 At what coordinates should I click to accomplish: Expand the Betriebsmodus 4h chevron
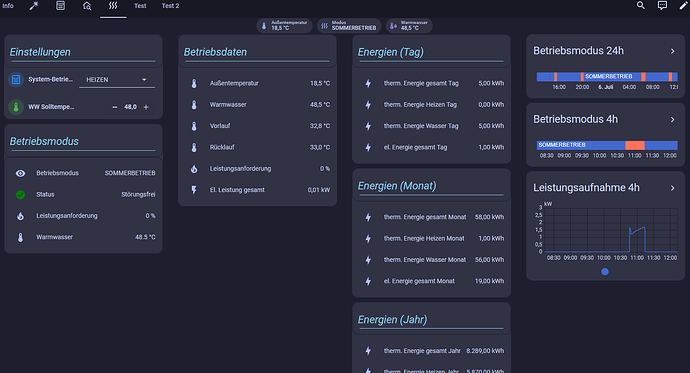coord(672,120)
